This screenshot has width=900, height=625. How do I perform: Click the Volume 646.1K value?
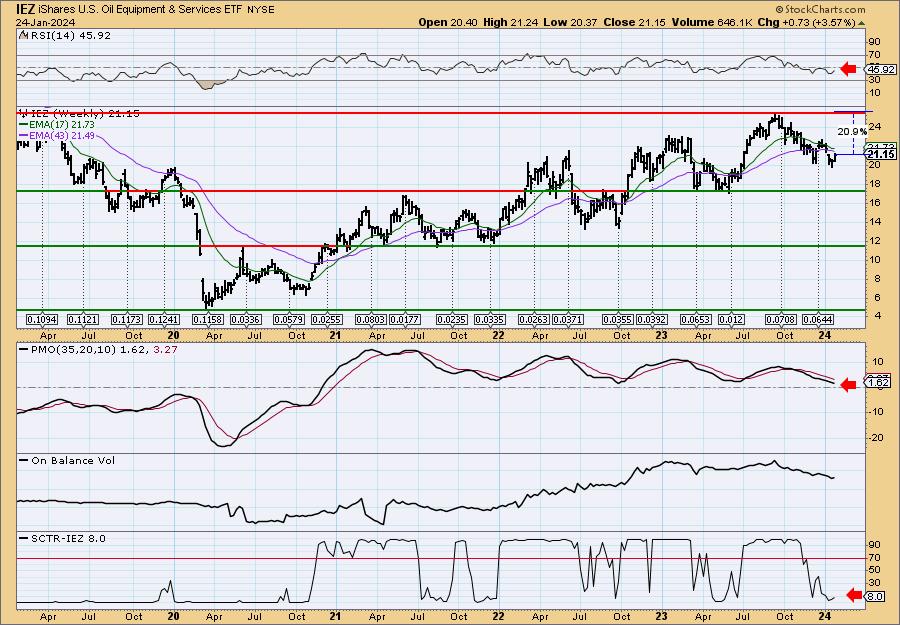point(712,22)
